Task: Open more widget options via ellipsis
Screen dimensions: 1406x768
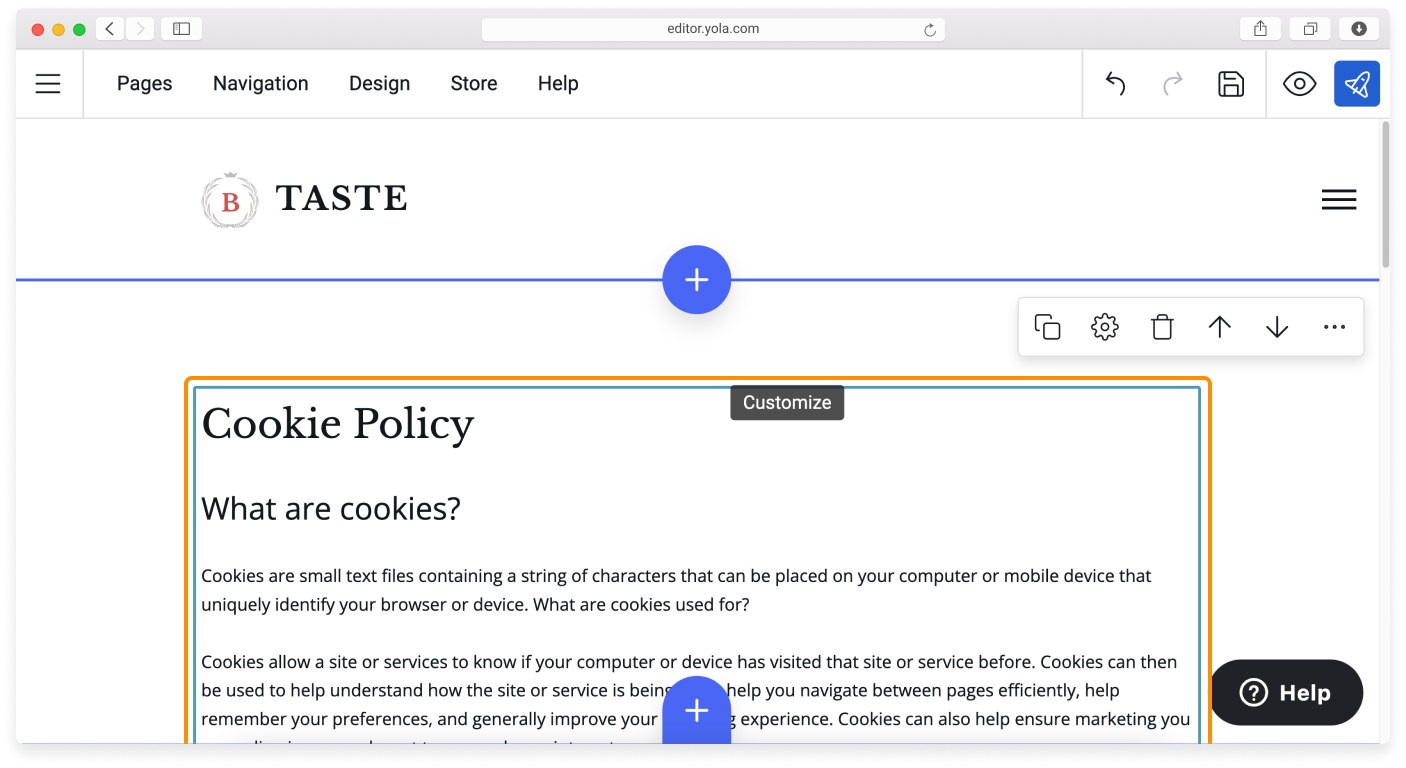Action: tap(1334, 326)
